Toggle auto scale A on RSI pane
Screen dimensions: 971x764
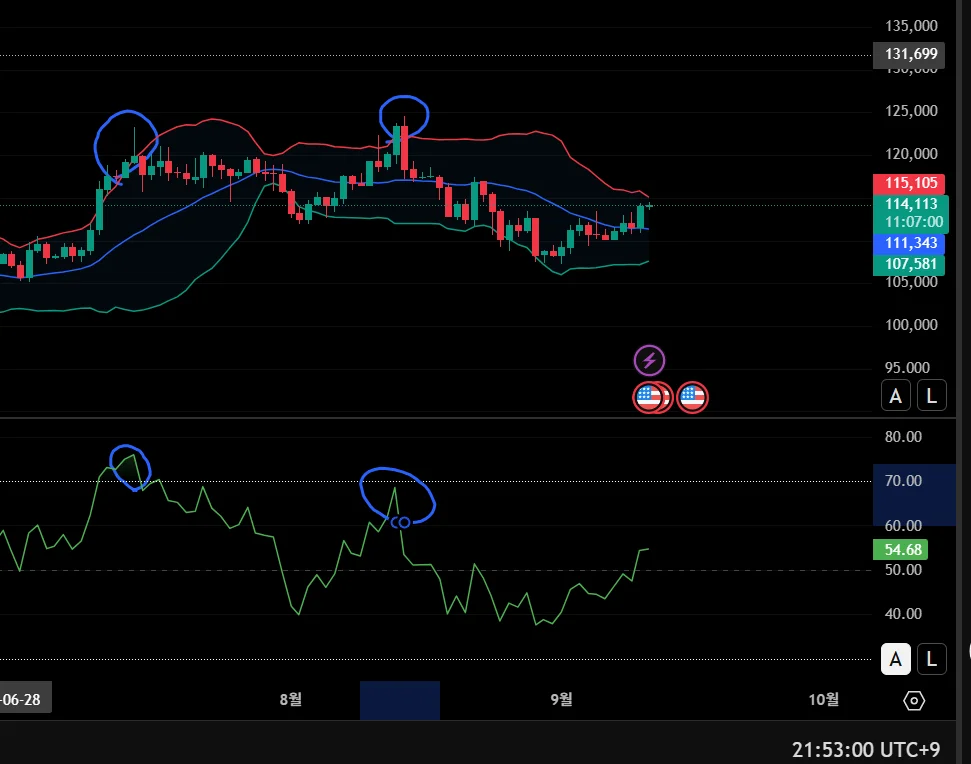tap(895, 659)
